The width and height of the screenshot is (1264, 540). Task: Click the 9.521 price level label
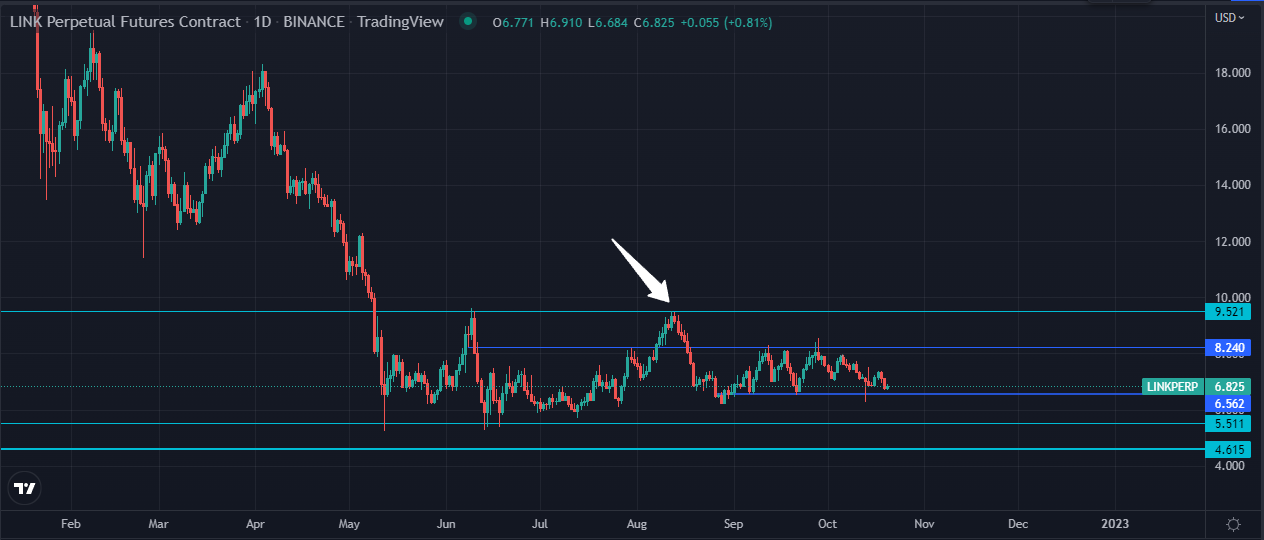coord(1229,312)
